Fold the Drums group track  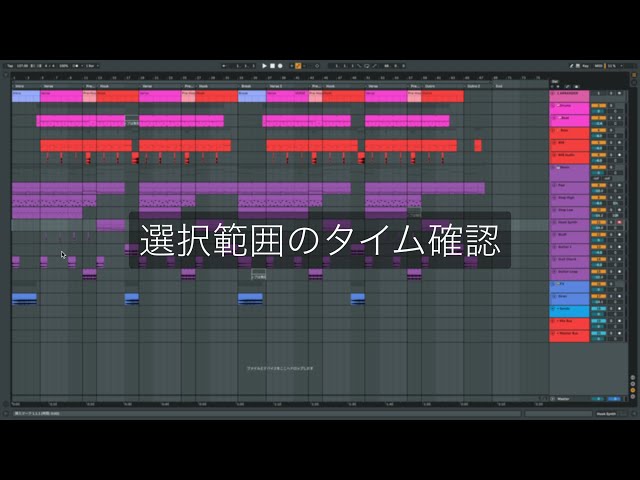tap(553, 106)
